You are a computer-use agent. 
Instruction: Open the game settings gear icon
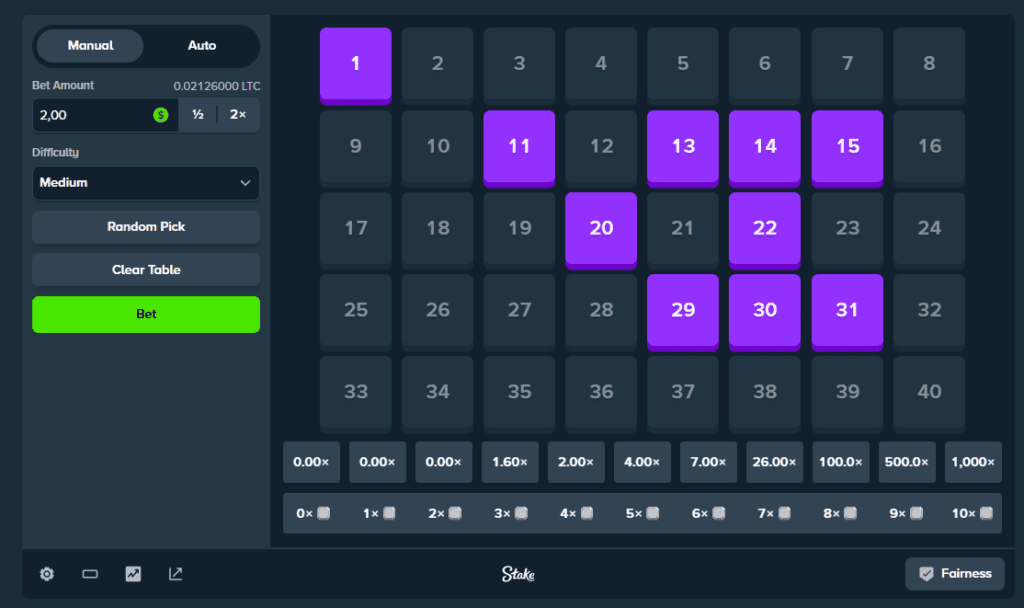click(46, 574)
